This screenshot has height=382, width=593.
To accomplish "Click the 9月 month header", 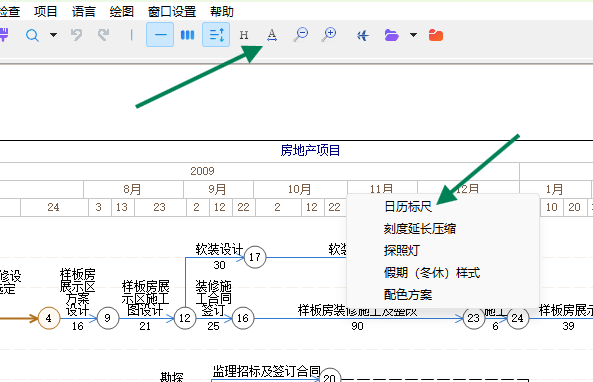I will coord(217,189).
